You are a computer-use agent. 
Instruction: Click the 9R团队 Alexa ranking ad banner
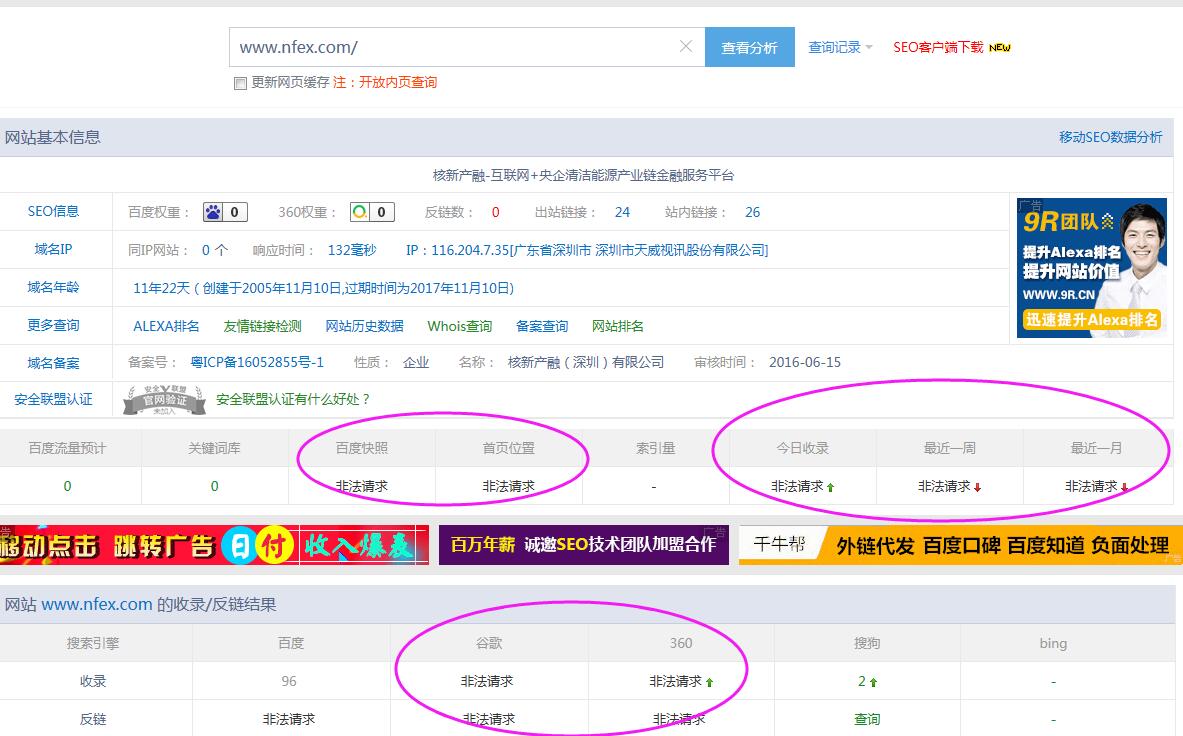[1092, 268]
